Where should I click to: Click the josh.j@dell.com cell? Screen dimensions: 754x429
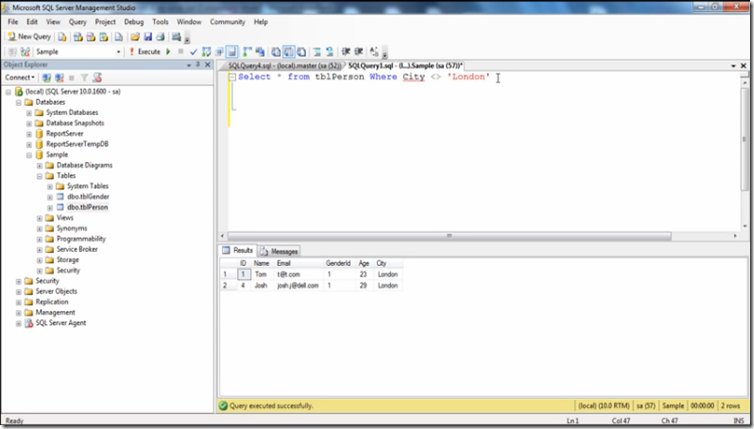(x=298, y=286)
